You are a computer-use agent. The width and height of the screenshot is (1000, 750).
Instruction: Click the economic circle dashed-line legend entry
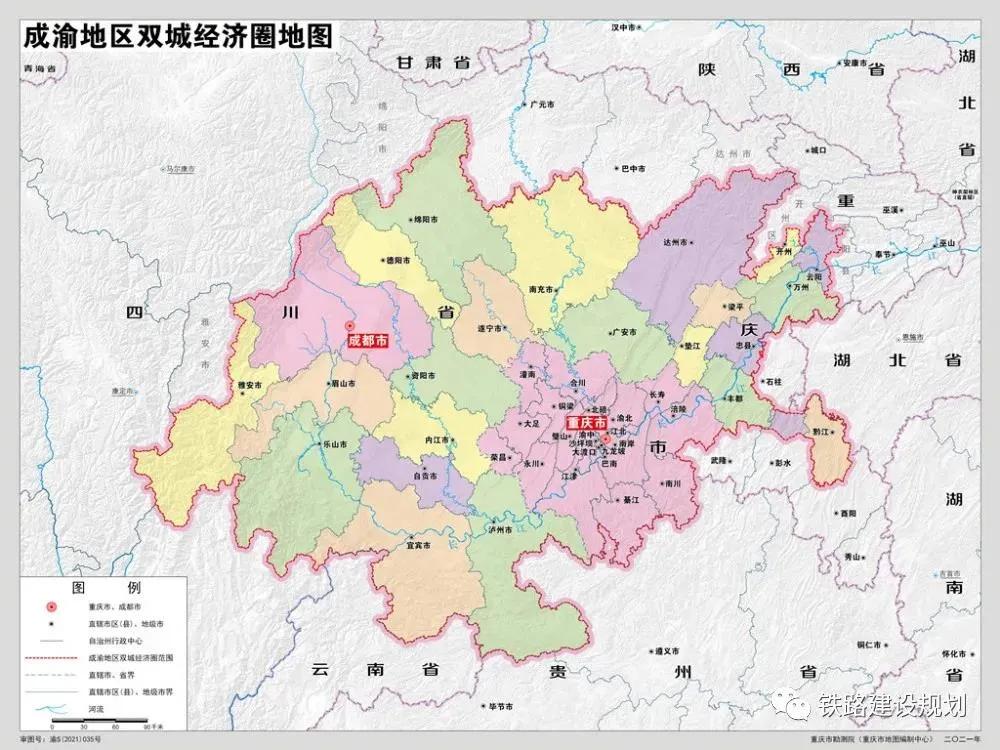(50, 658)
